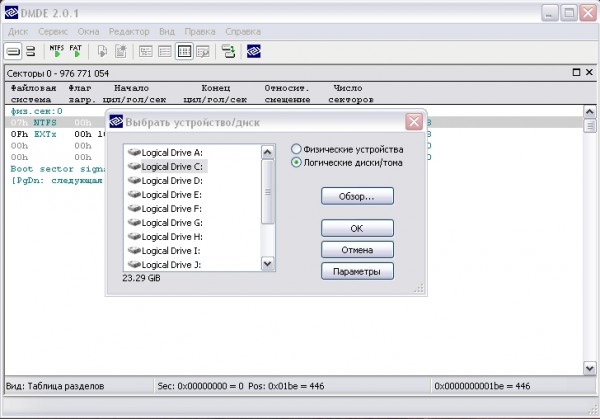Click the Файловая система column header
Image resolution: width=600 pixels, height=419 pixels.
pos(33,94)
